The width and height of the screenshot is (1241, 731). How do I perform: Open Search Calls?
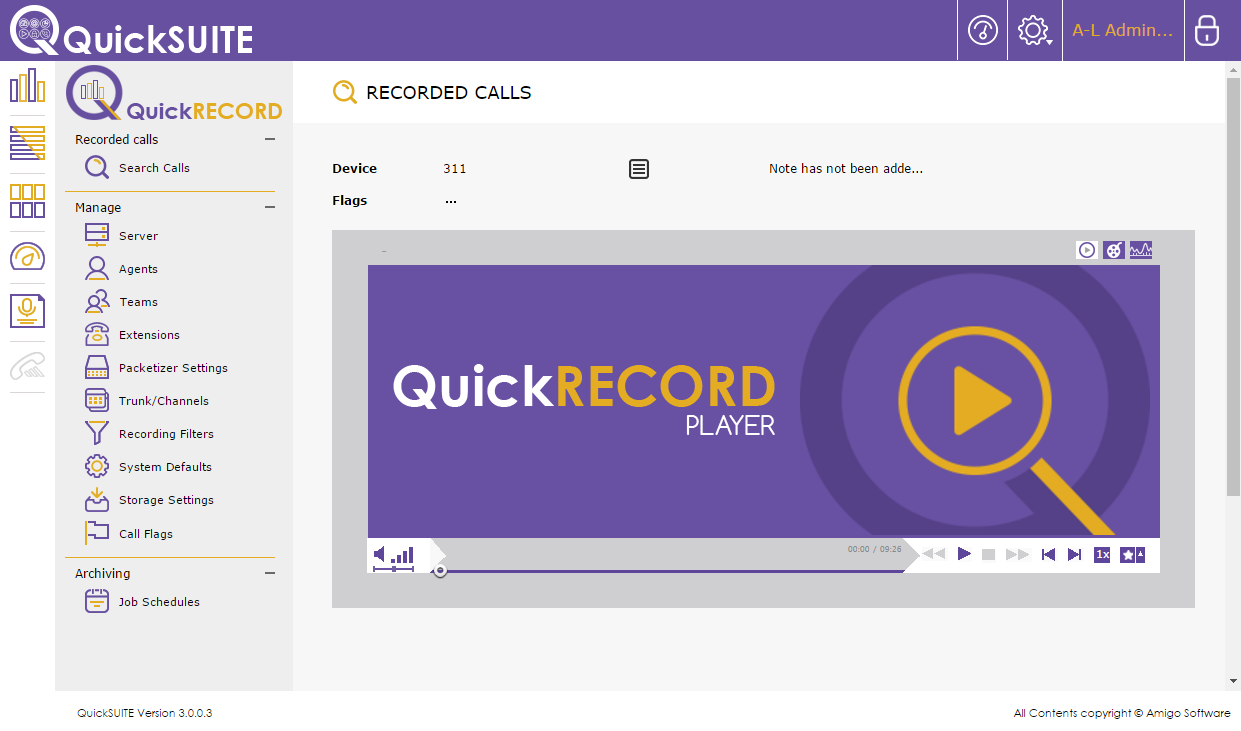(154, 168)
